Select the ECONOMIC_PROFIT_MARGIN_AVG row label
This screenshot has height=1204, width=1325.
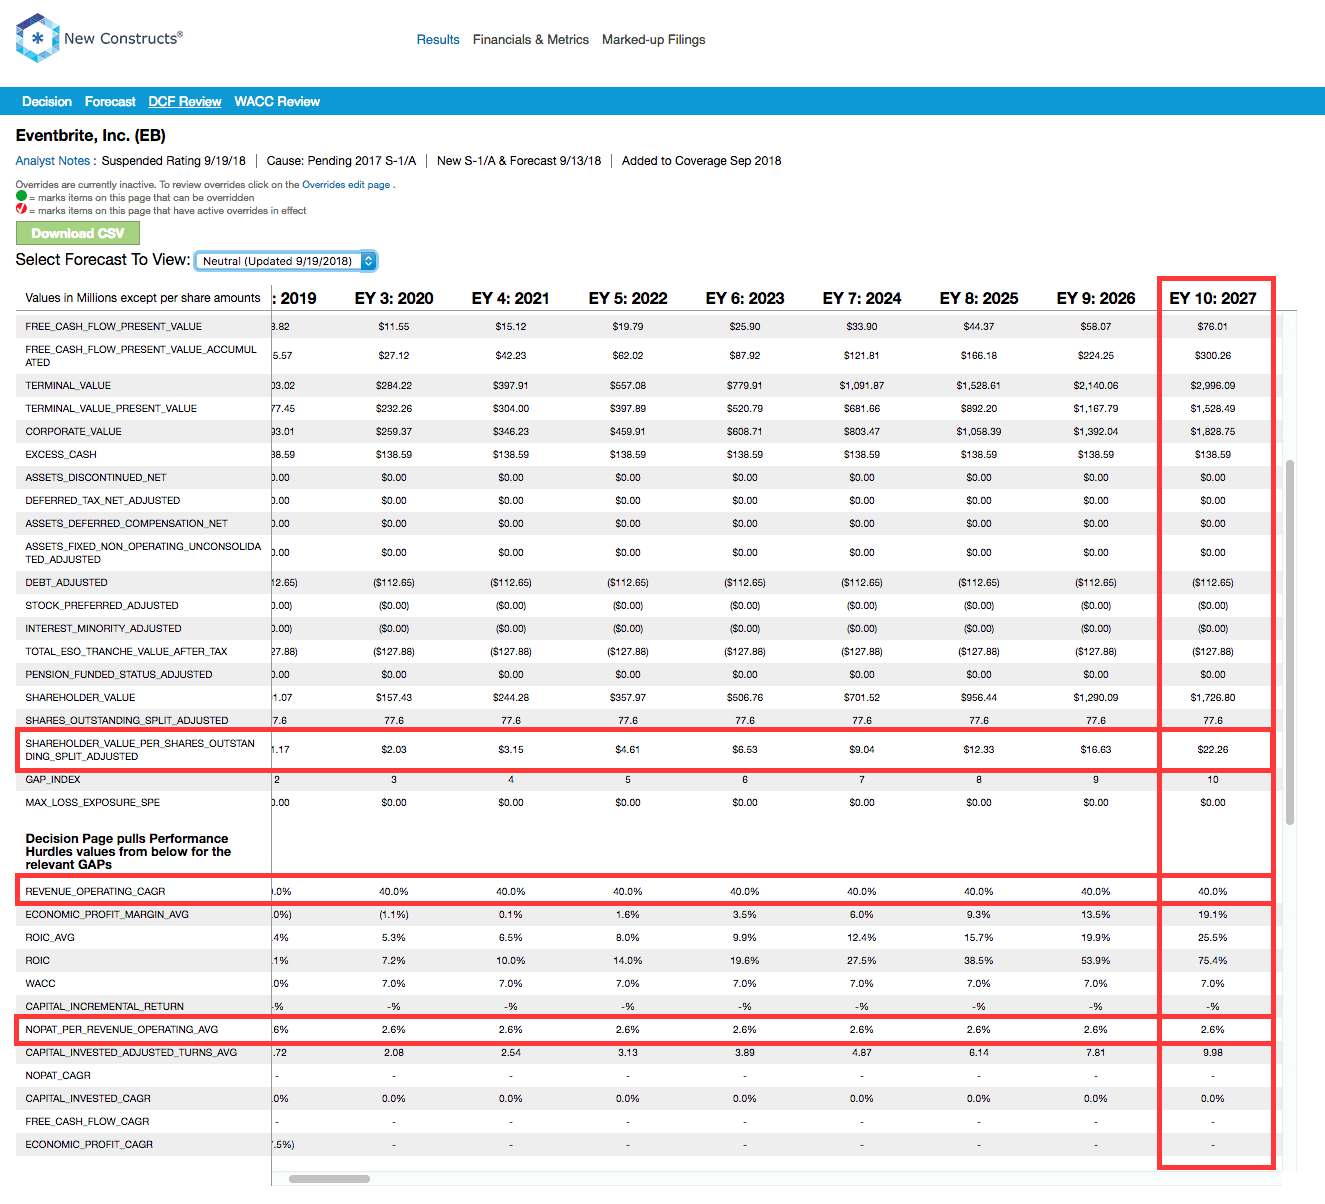point(107,915)
